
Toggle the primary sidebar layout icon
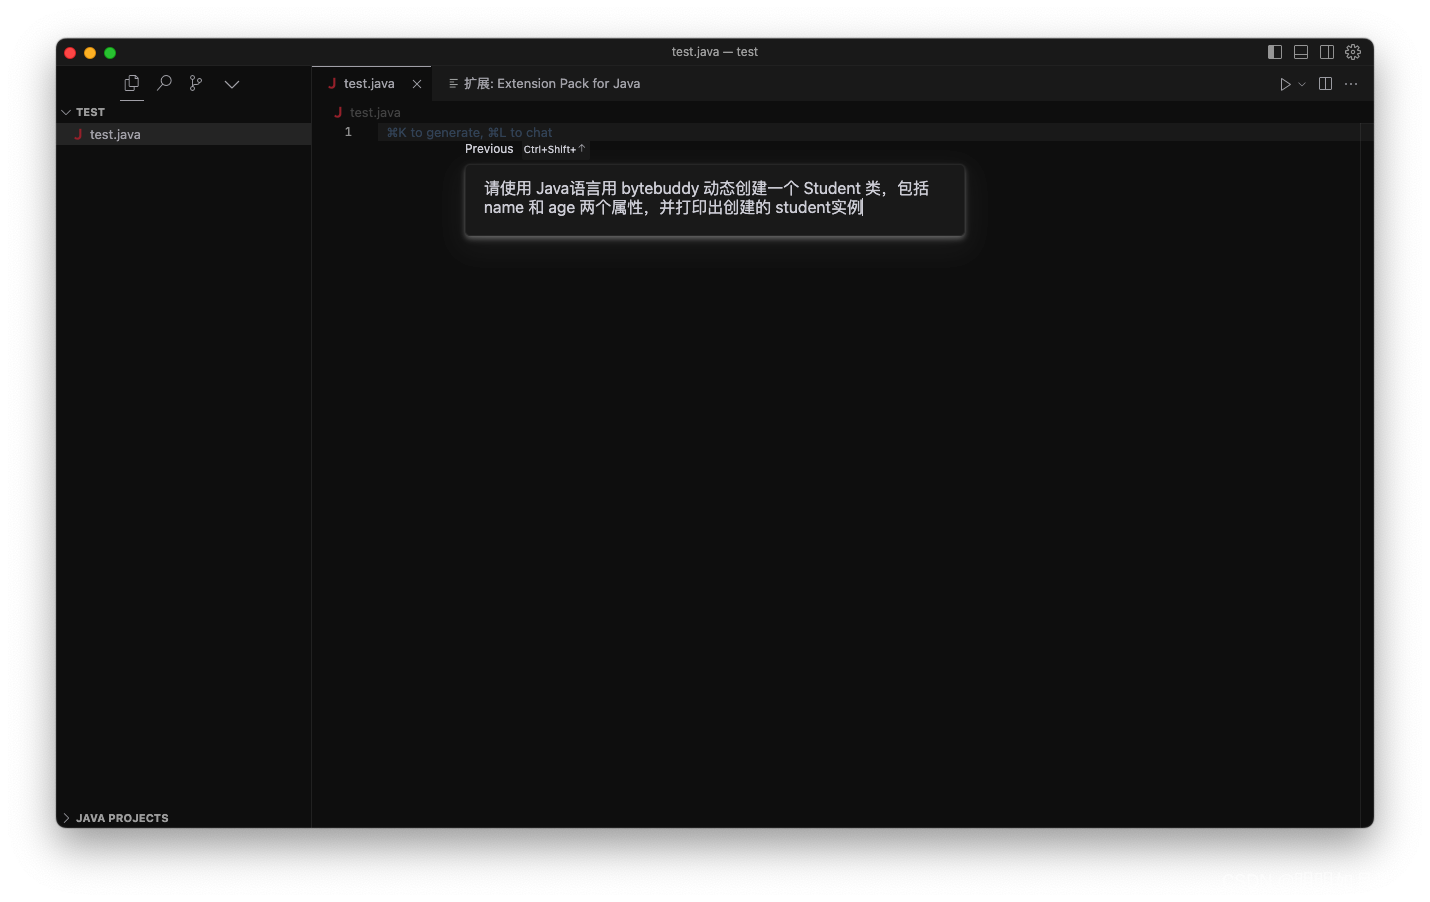point(1275,52)
